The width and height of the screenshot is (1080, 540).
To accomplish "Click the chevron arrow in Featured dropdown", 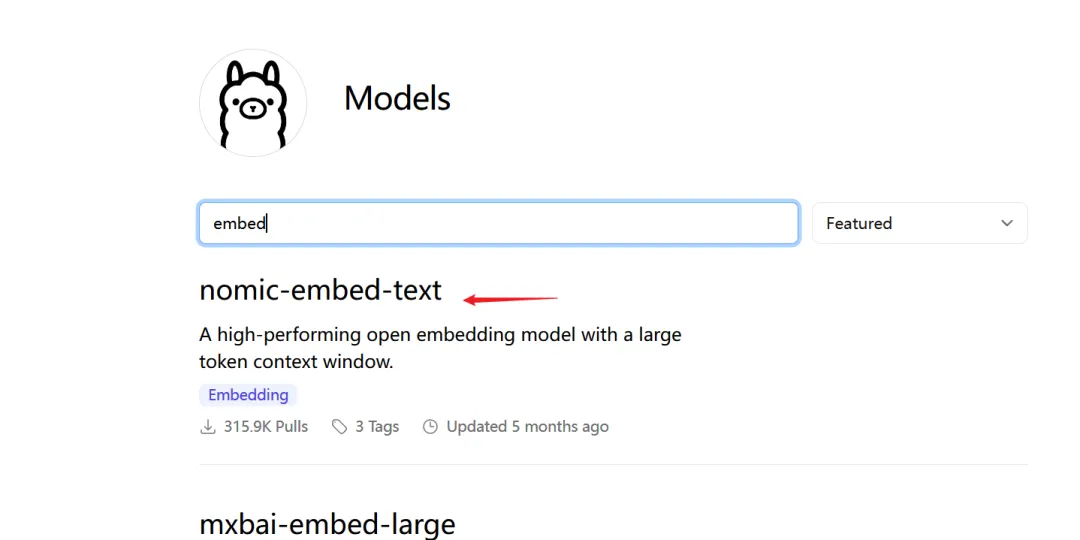I will [x=1007, y=223].
